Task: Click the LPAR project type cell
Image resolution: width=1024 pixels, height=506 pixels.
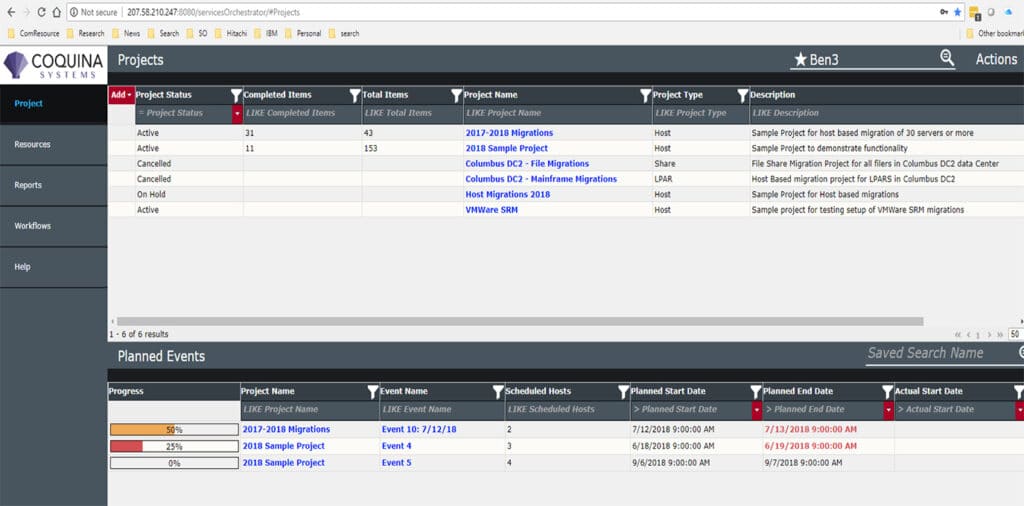Action: tap(664, 179)
